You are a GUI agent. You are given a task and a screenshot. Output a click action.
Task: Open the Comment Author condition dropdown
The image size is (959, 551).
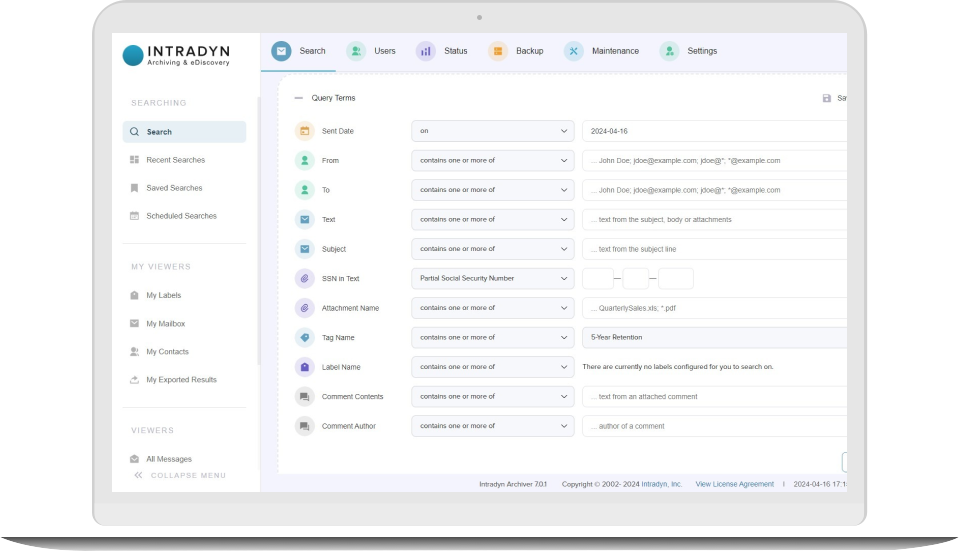[x=493, y=426]
